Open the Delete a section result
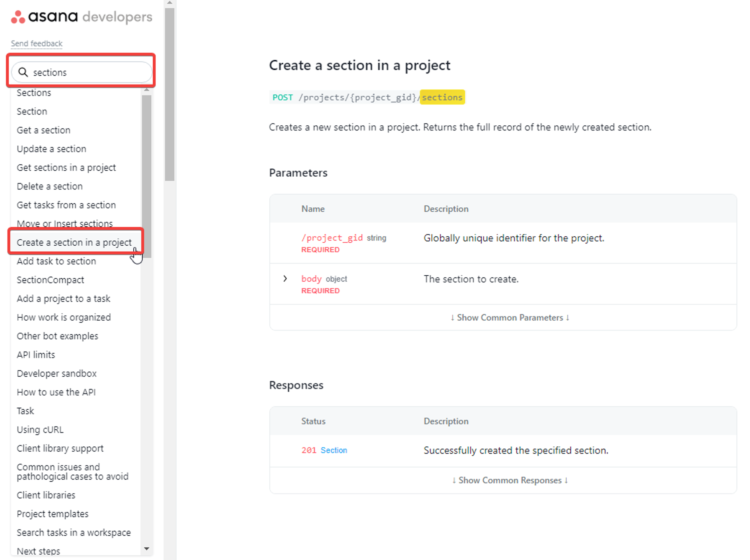This screenshot has width=750, height=560. point(50,186)
